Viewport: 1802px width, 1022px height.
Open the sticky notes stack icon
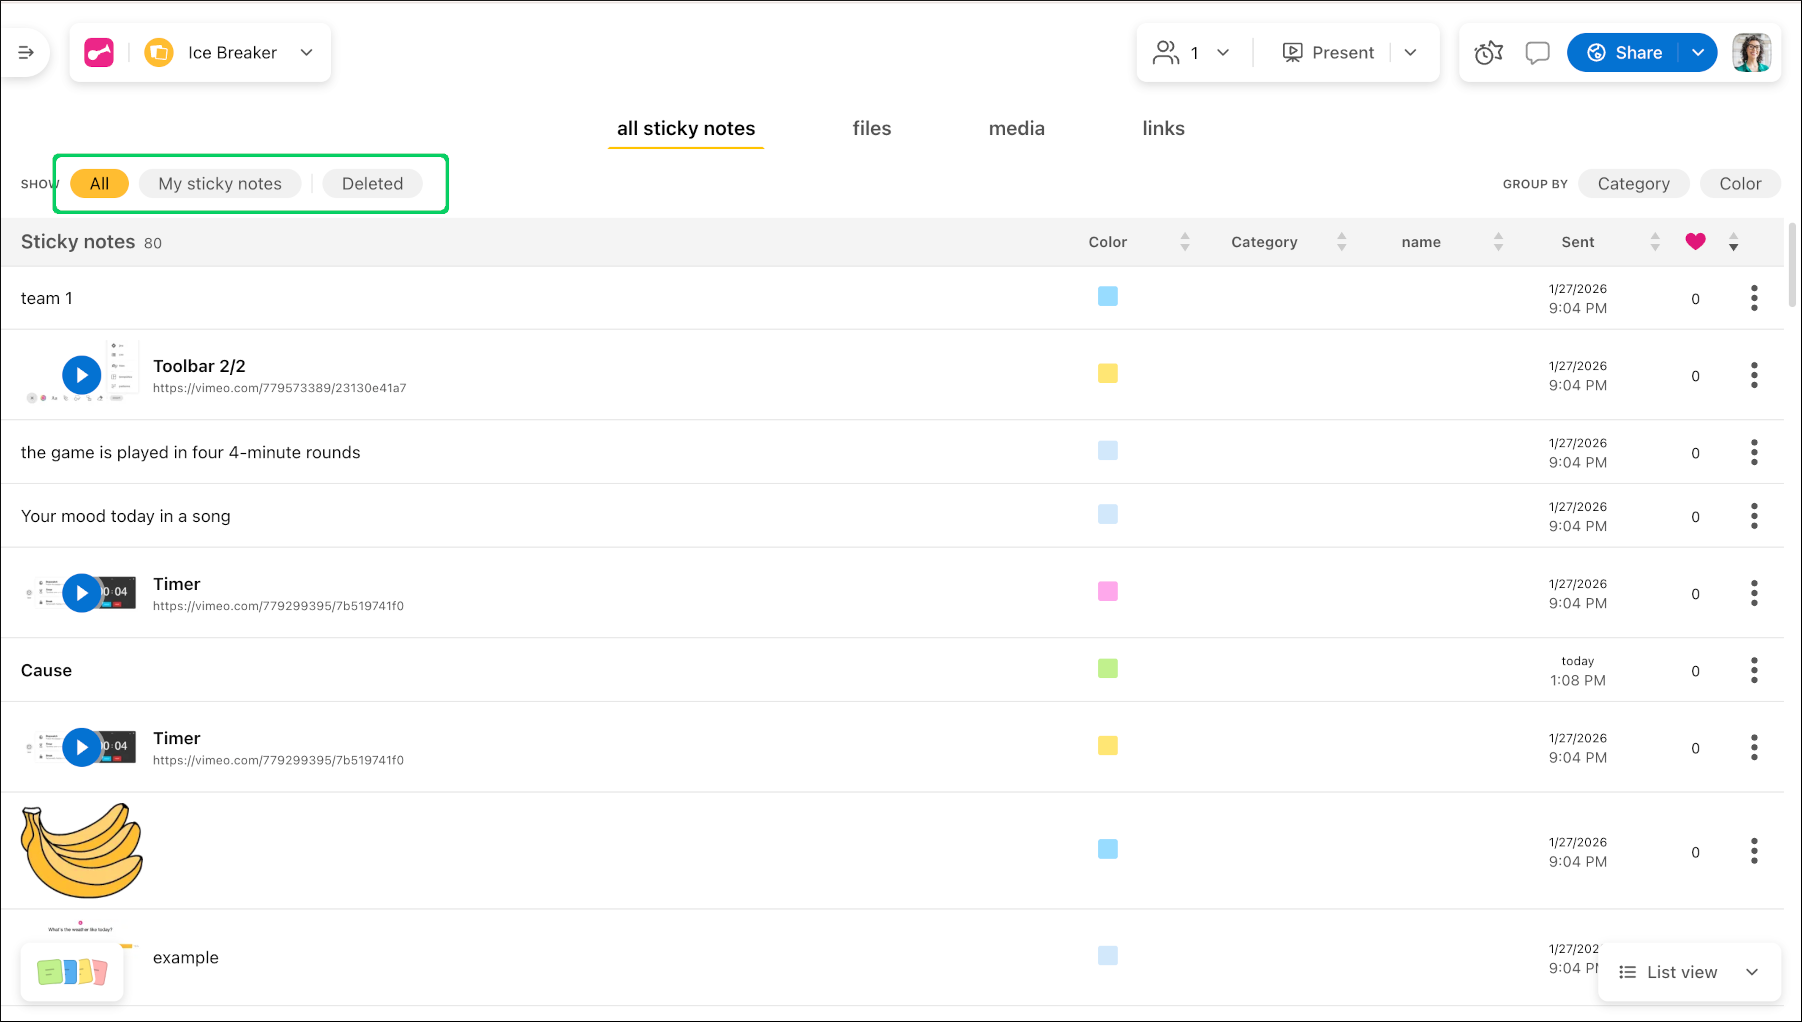(x=72, y=971)
